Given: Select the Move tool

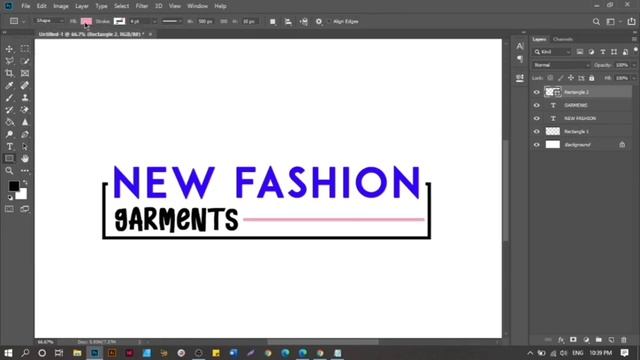Looking at the screenshot, I should click(x=9, y=49).
